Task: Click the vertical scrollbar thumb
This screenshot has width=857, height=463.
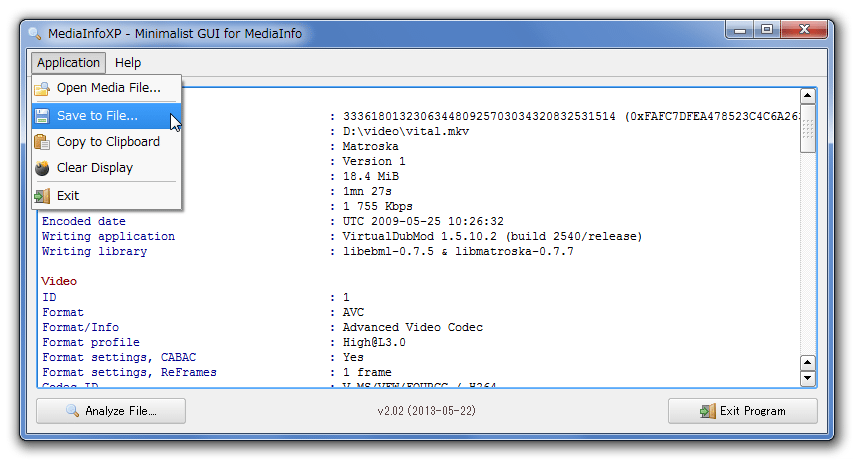Action: pos(808,128)
